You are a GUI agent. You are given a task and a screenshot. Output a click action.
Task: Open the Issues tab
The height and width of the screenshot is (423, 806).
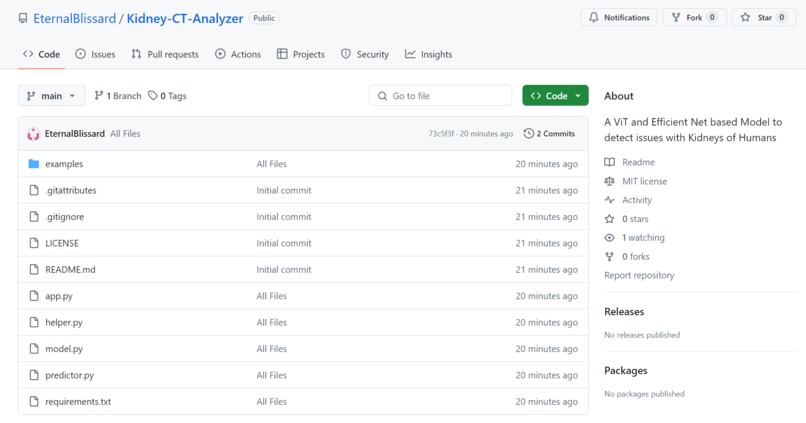coord(95,54)
